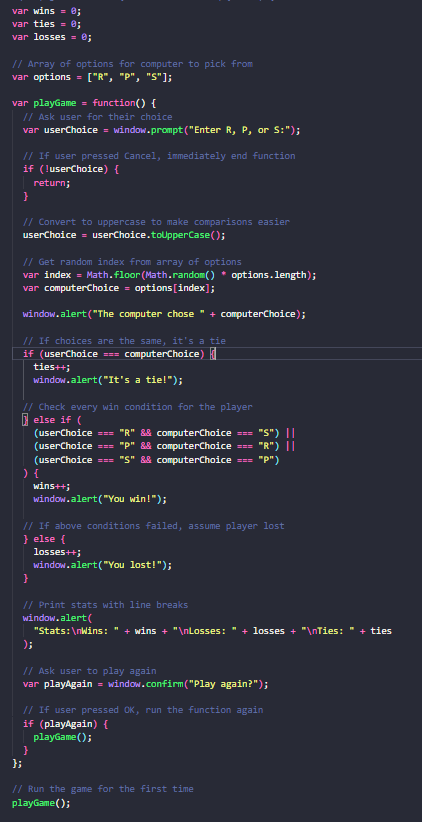
Task: Click the condition userChoice "P" and computerChoice "R"
Action: click(x=164, y=446)
